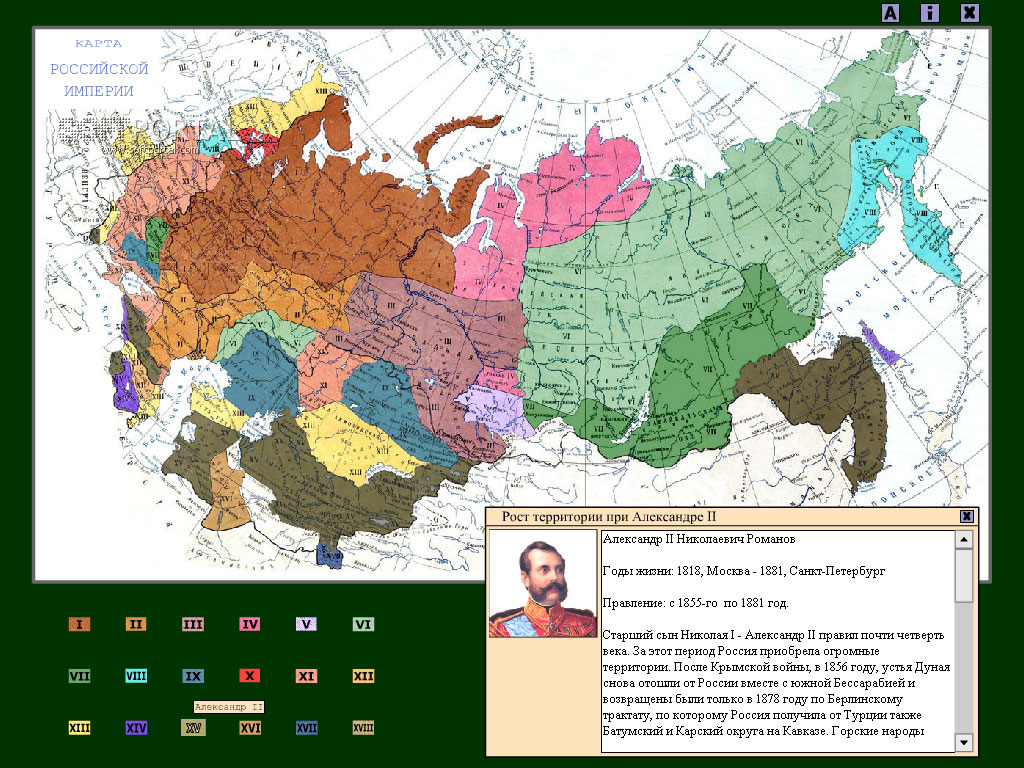This screenshot has height=768, width=1024.
Task: Pick blue legend period IX
Action: click(x=193, y=676)
